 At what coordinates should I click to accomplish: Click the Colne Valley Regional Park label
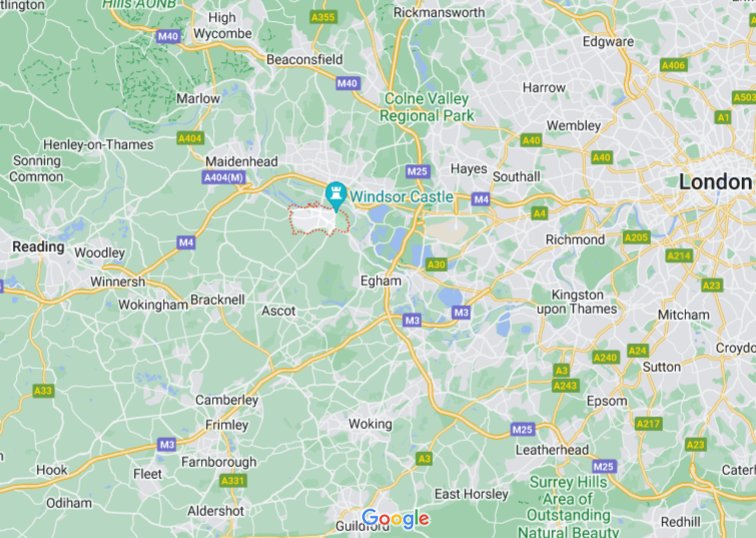coord(427,107)
